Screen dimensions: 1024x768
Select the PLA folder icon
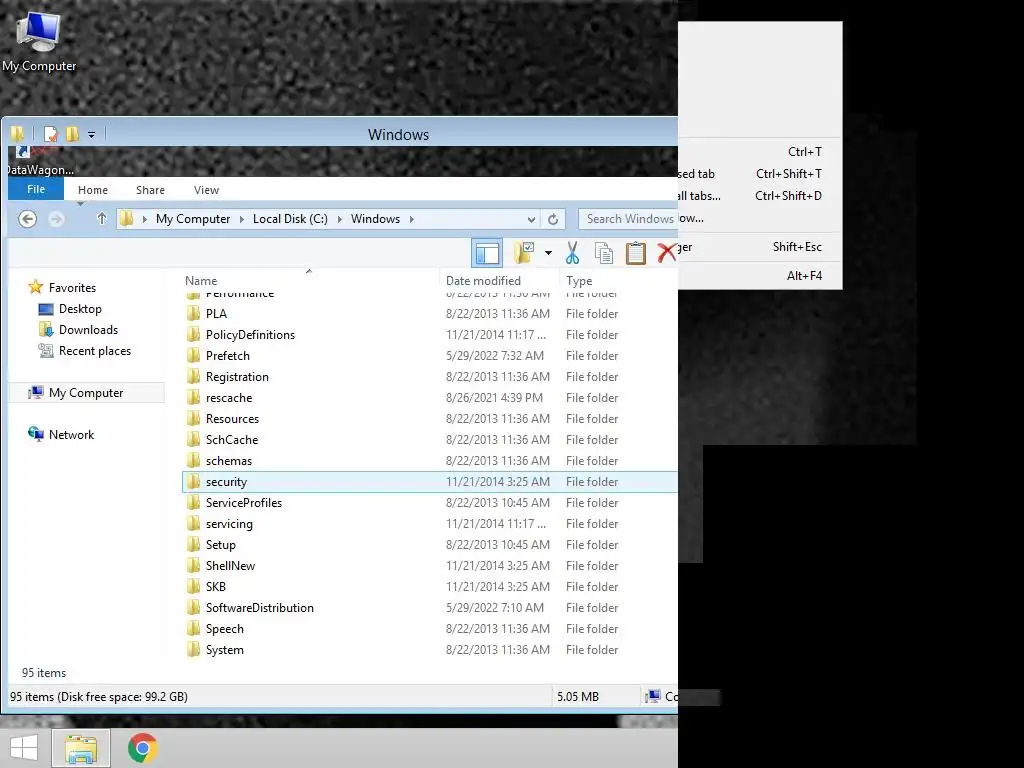point(193,313)
